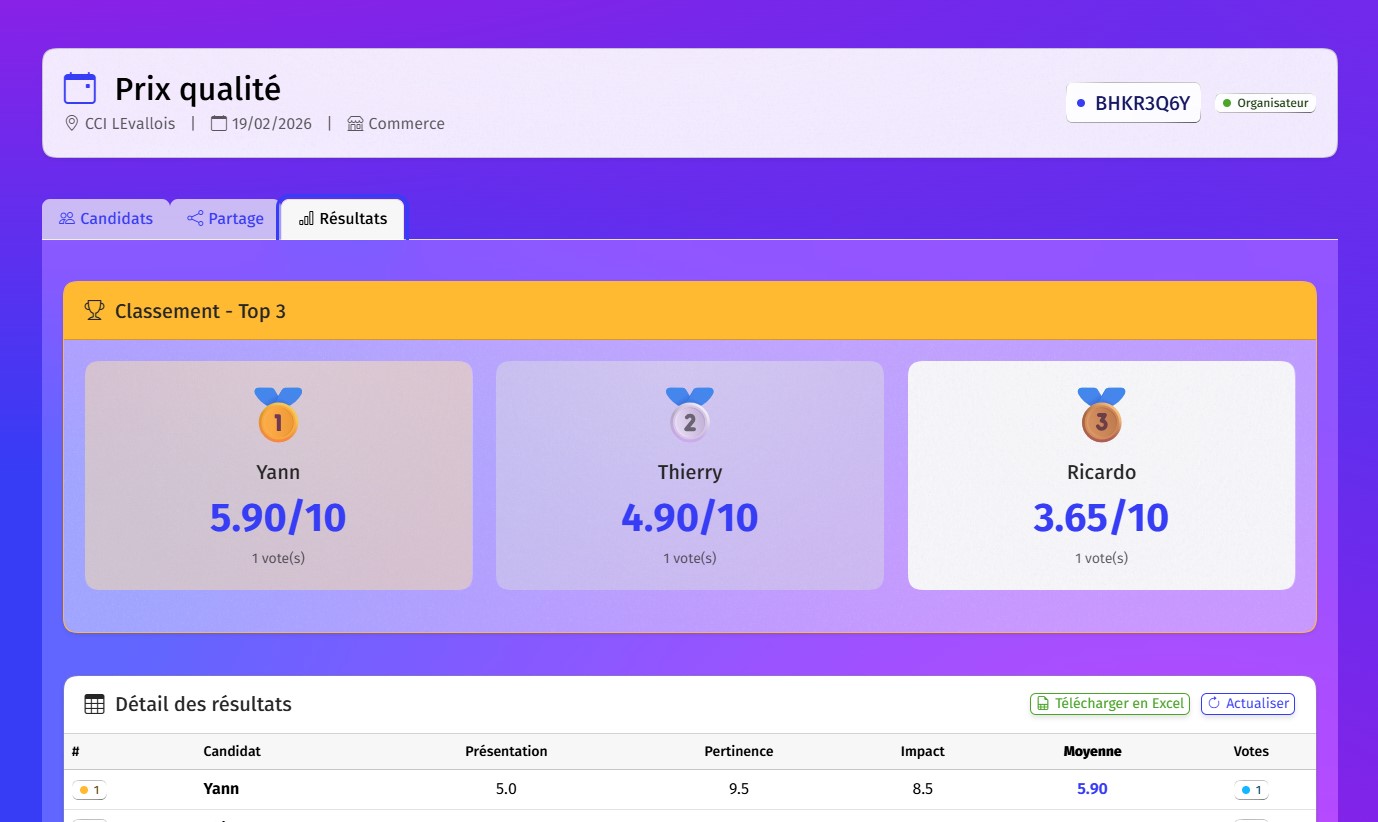Select Yann's first-place ranking card

(x=278, y=475)
